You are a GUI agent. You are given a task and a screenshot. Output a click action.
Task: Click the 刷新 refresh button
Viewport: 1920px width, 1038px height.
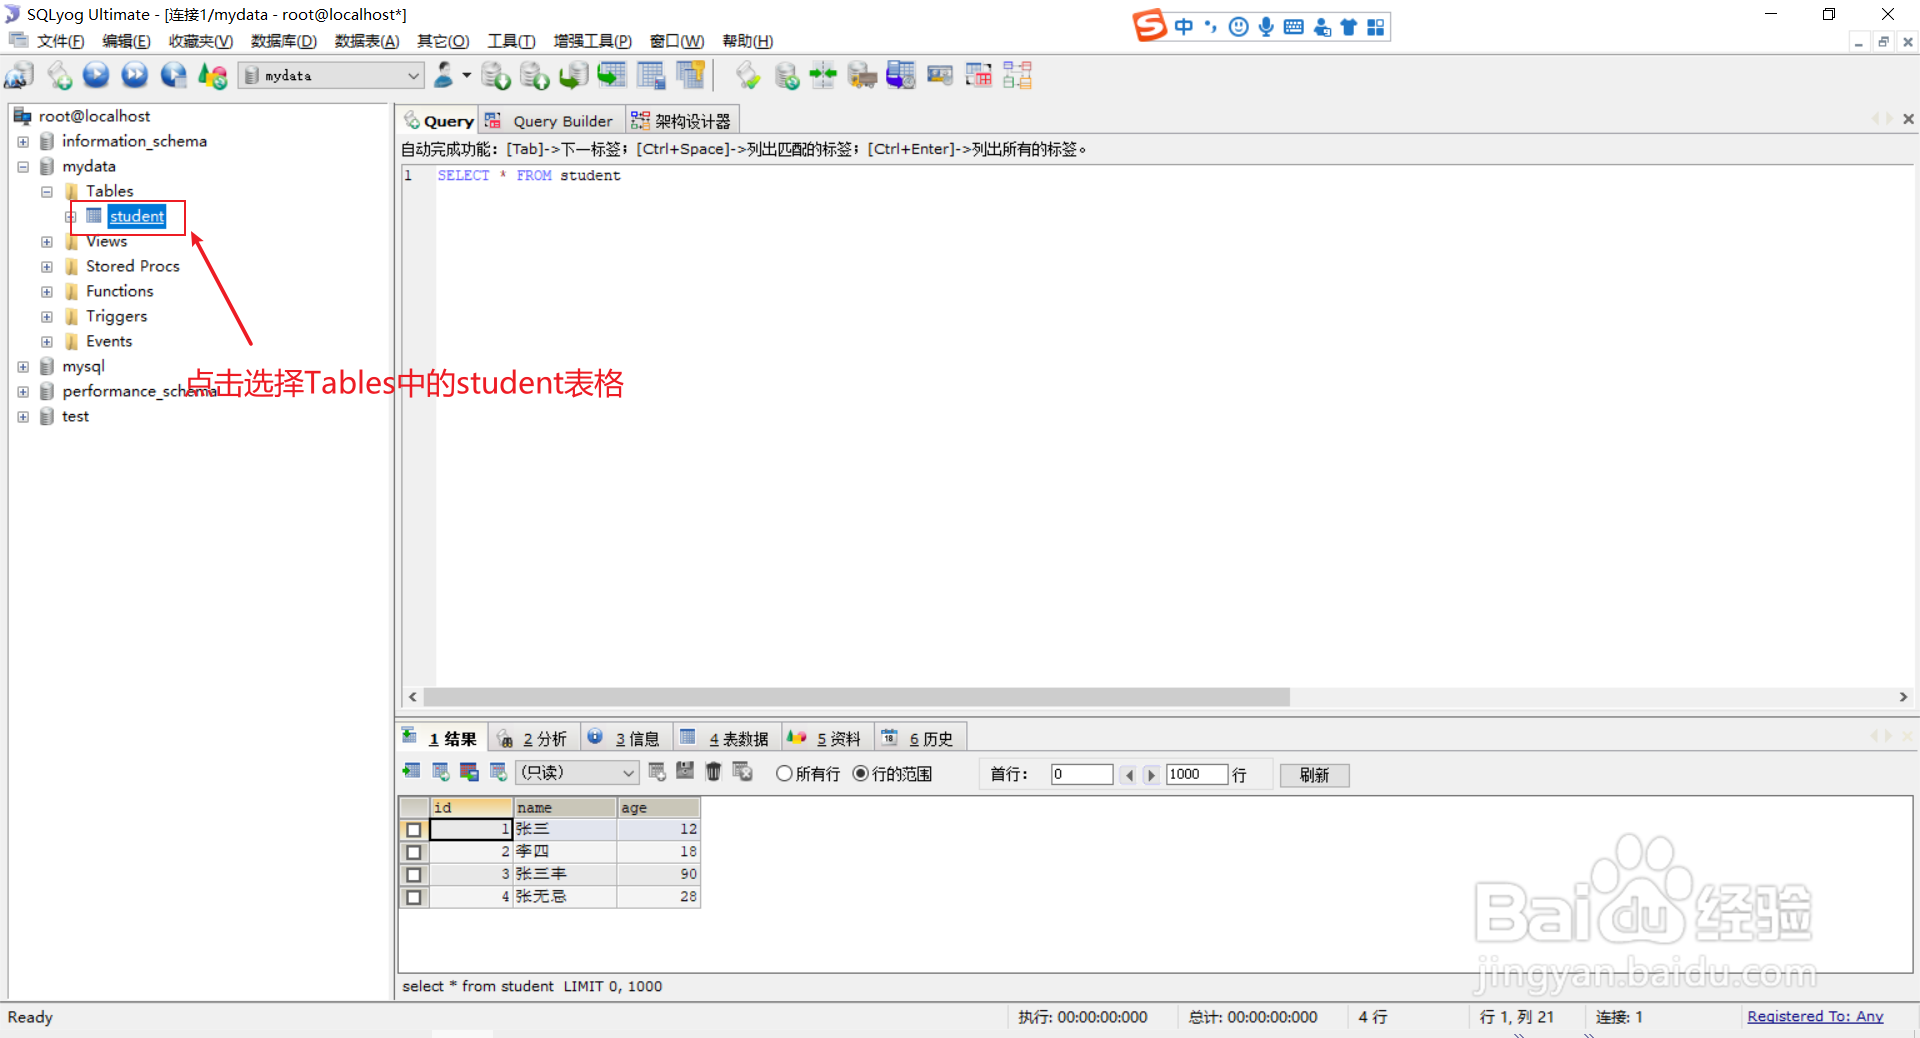(1314, 775)
